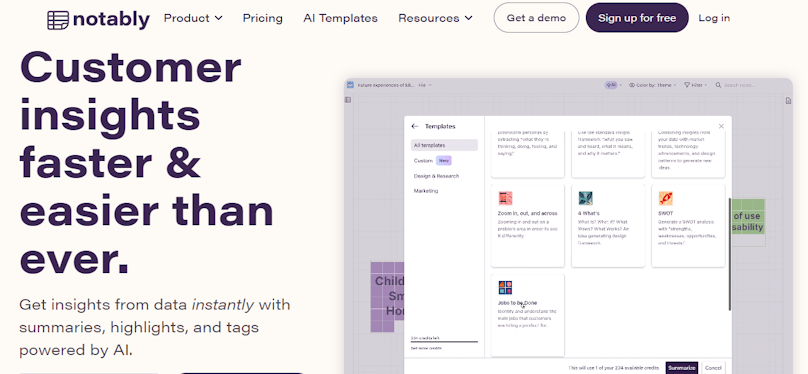Close the Templates dialog with X
This screenshot has width=808, height=374.
721,126
